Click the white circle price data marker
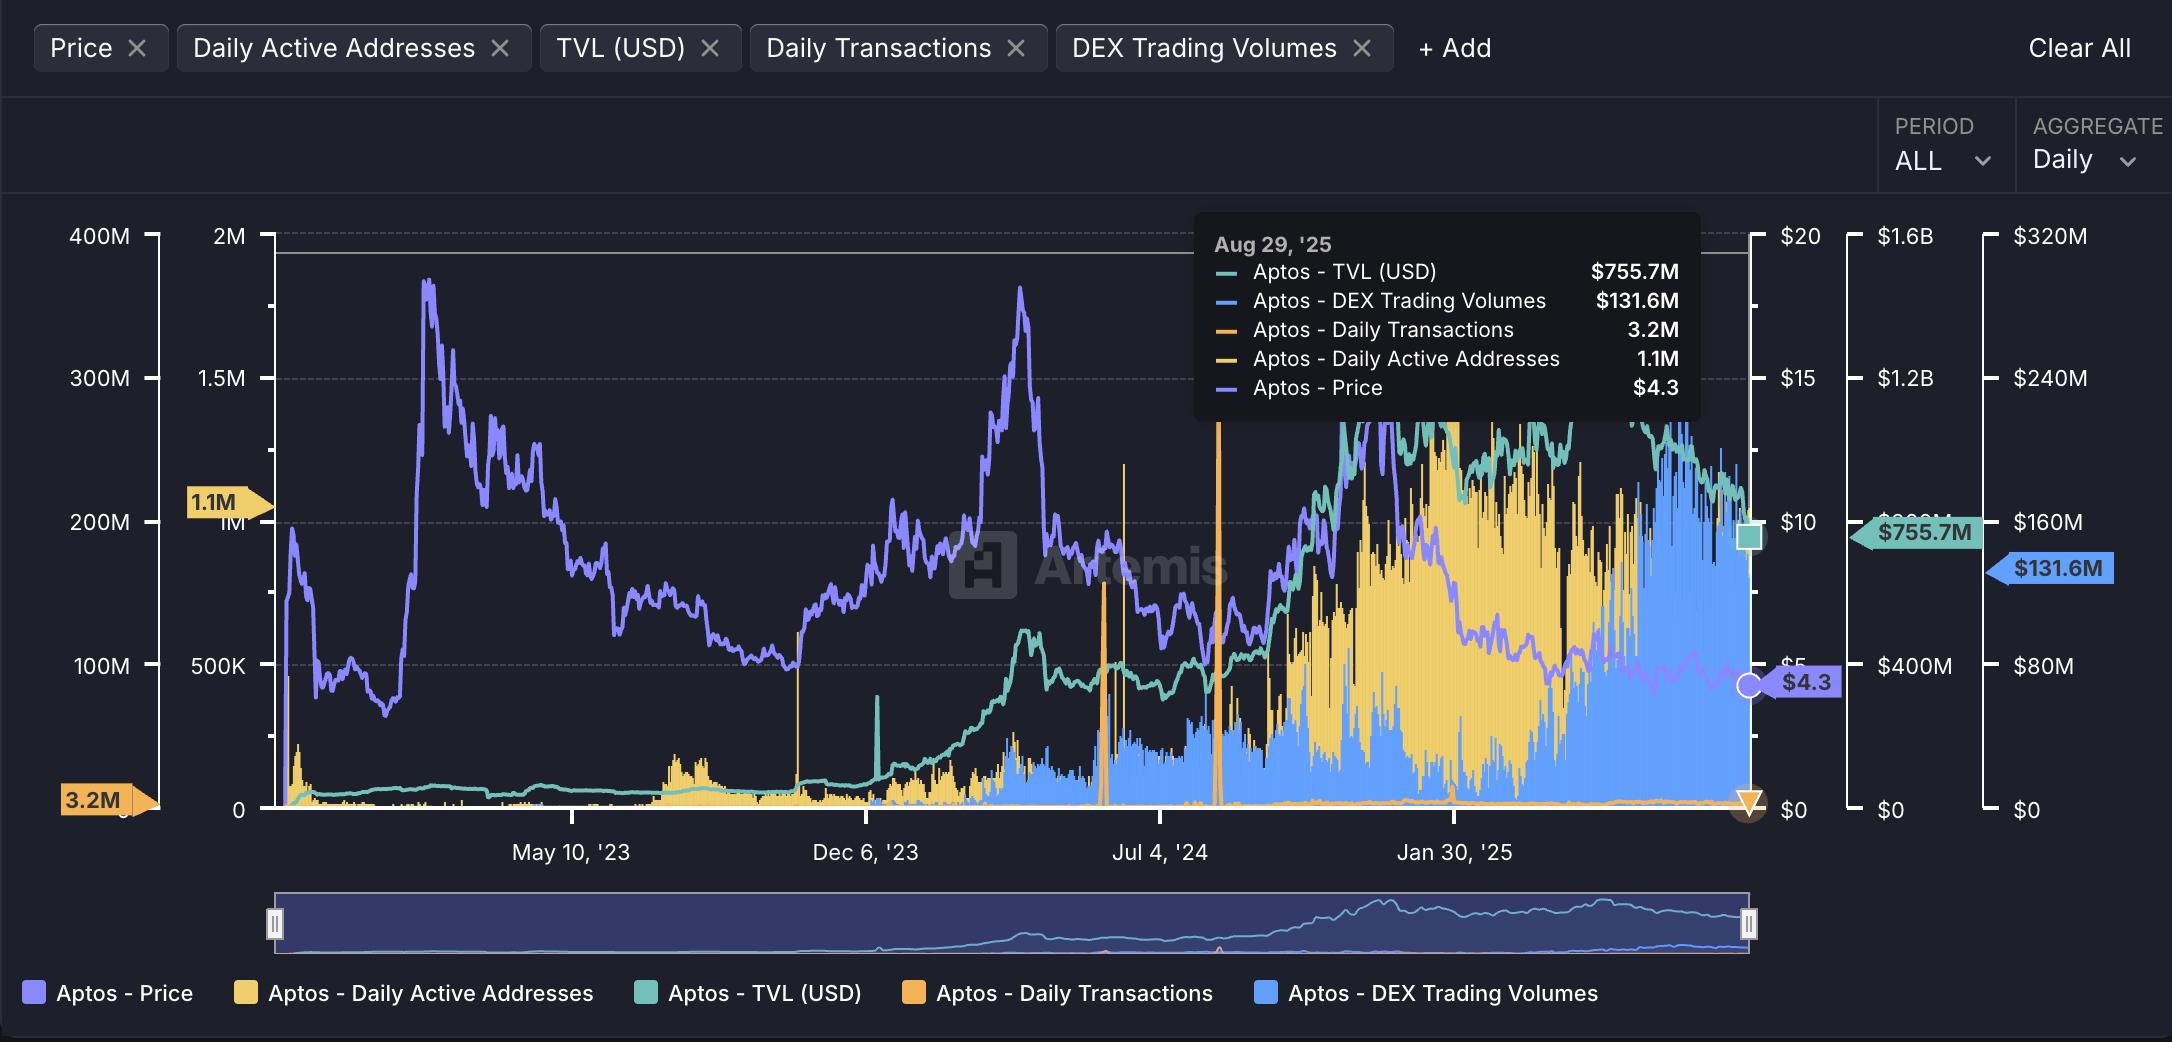Screen dimensions: 2172x1042 1749,685
